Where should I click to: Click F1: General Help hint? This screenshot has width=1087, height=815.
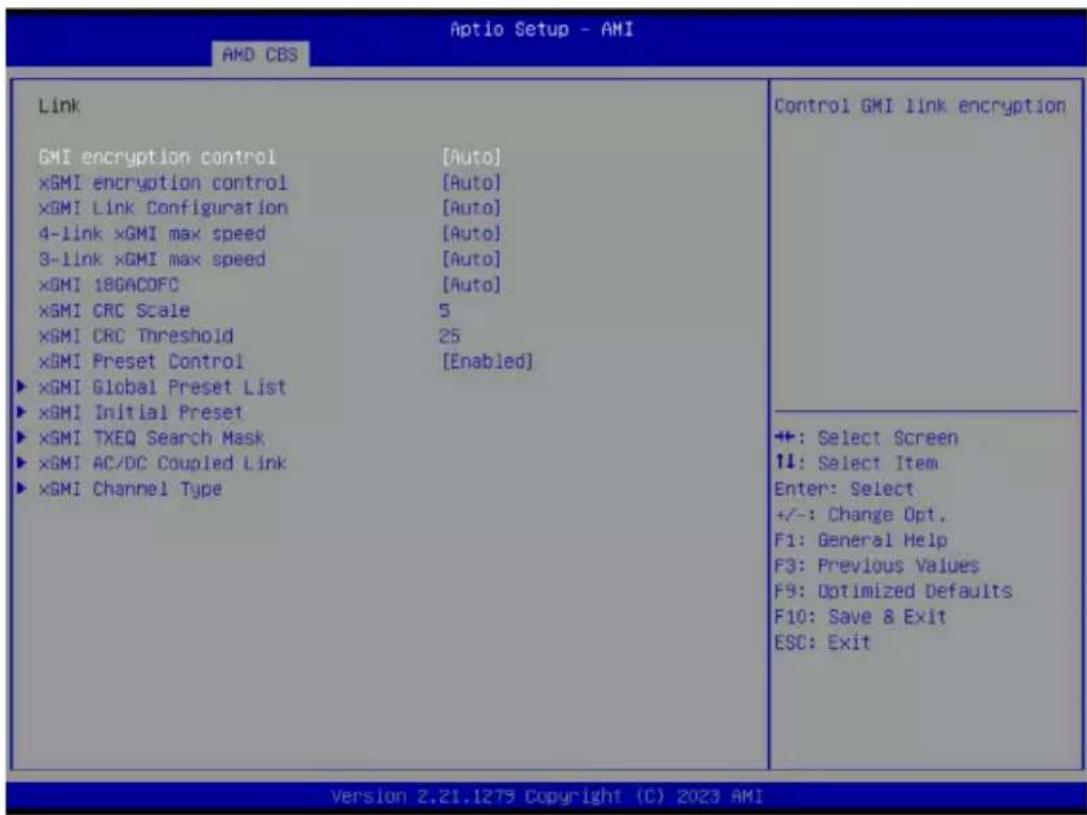(860, 540)
